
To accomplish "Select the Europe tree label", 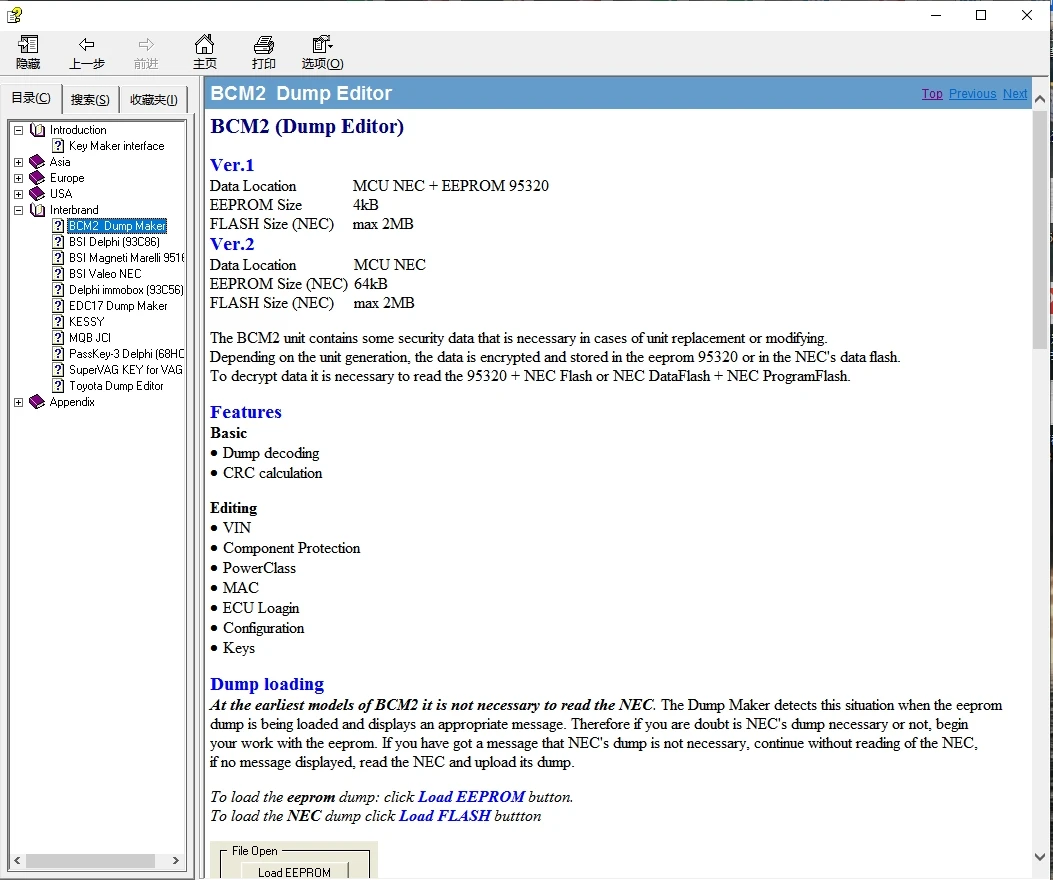I will click(67, 178).
